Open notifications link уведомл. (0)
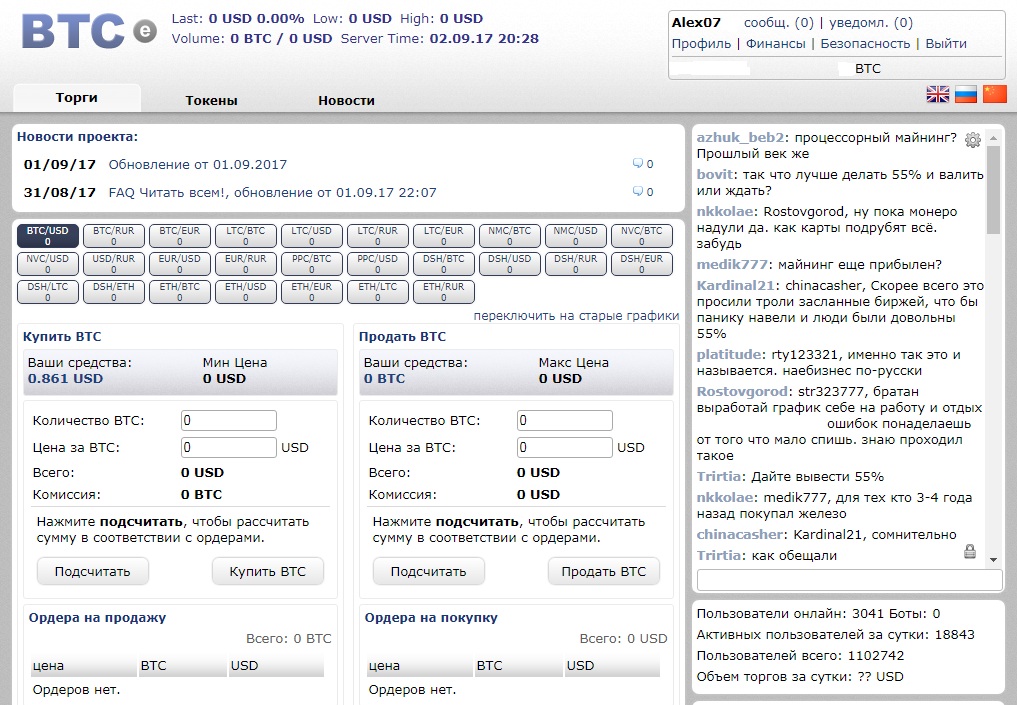Screen dimensions: 1017x705 click(x=871, y=23)
